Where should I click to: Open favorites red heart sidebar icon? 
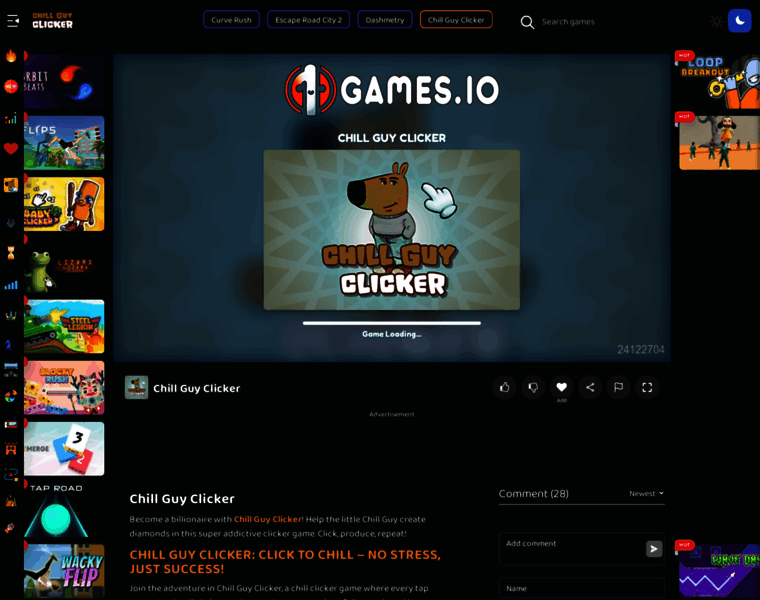point(11,148)
